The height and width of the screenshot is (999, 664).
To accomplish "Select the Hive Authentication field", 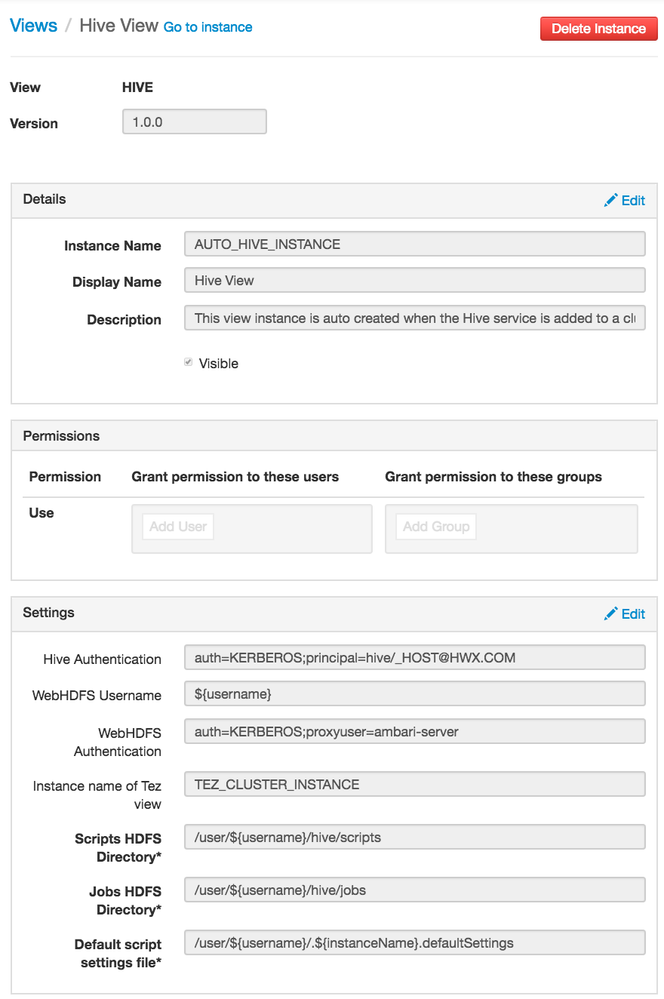I will coord(414,657).
